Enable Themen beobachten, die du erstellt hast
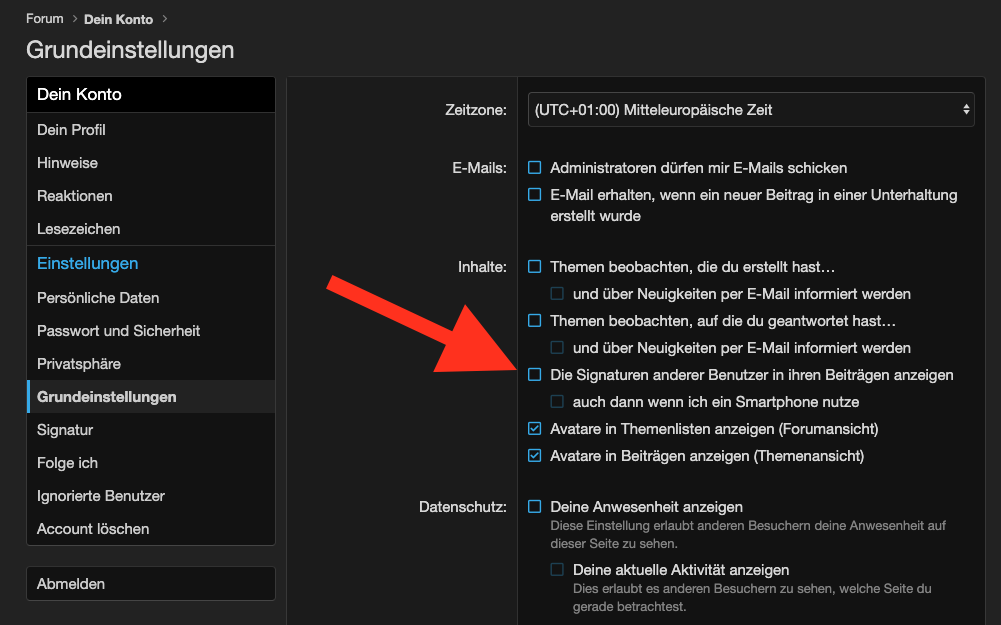 tap(534, 267)
